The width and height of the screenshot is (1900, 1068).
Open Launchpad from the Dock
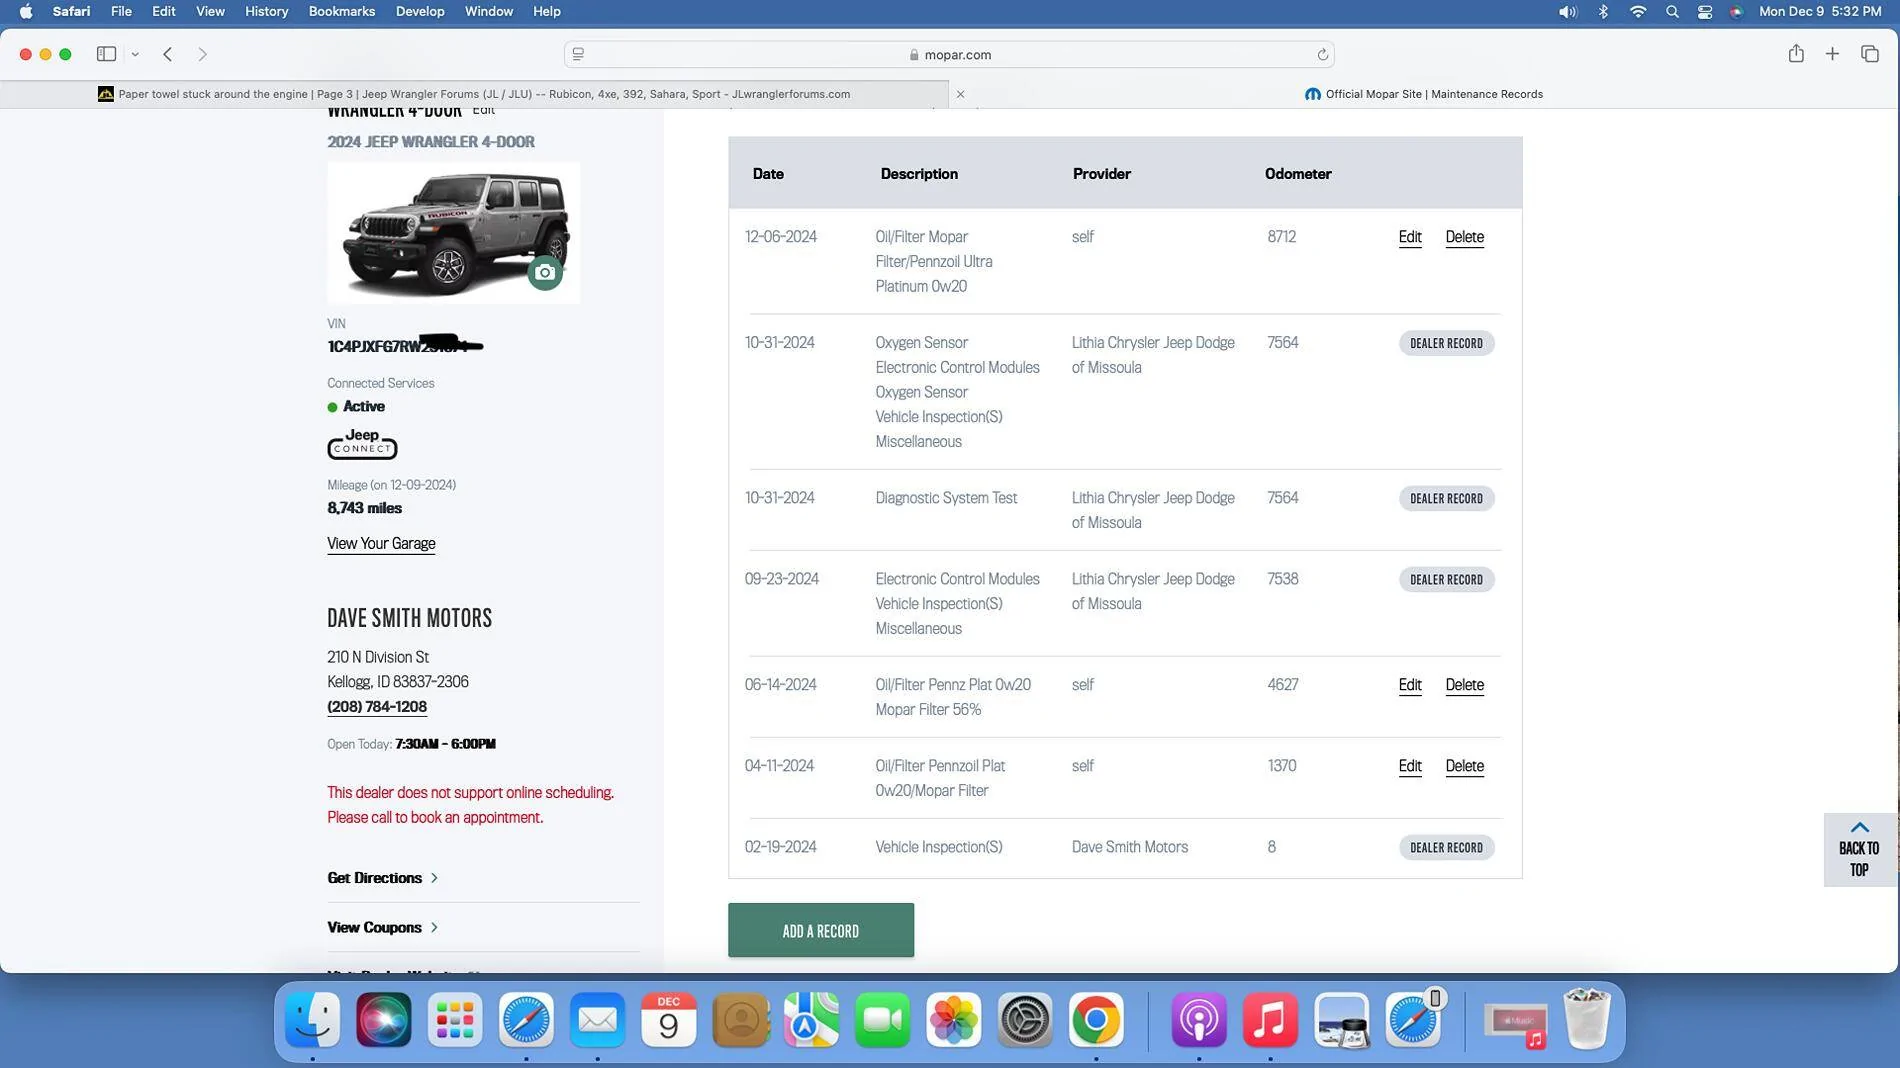pyautogui.click(x=455, y=1020)
